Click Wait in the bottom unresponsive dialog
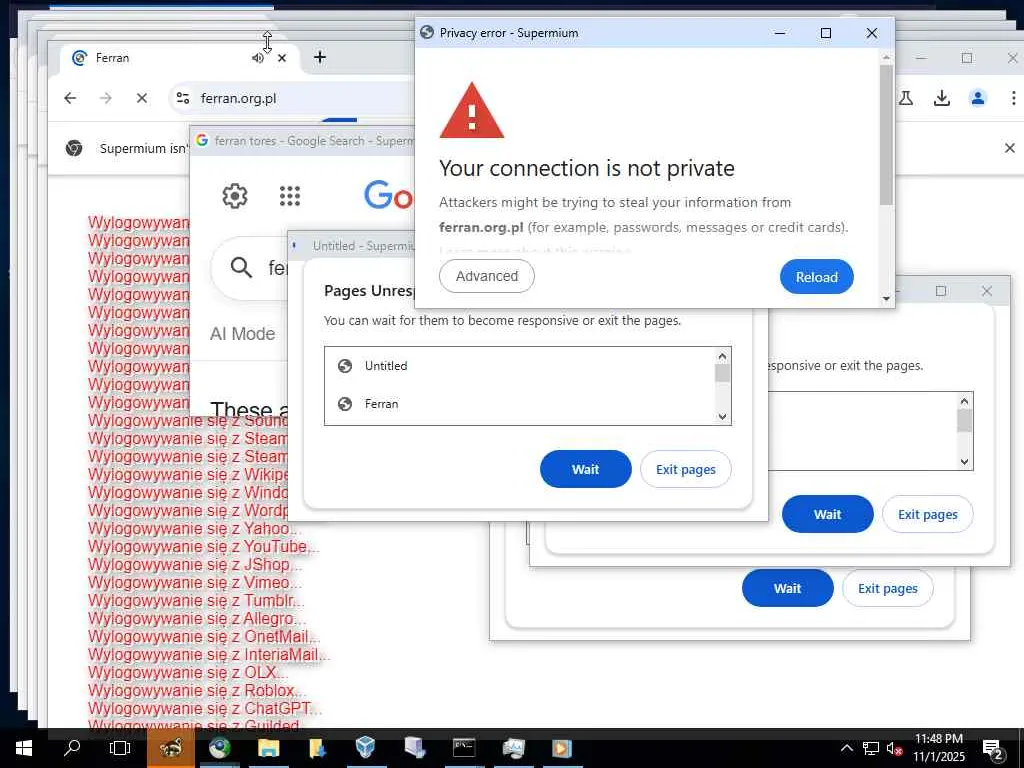This screenshot has width=1024, height=768. pyautogui.click(x=787, y=588)
